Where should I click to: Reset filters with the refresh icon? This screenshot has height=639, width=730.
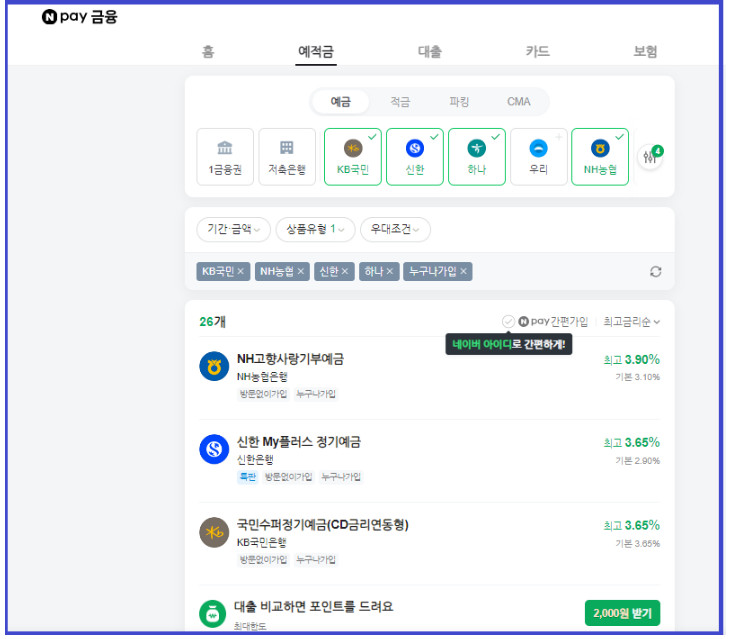click(656, 272)
